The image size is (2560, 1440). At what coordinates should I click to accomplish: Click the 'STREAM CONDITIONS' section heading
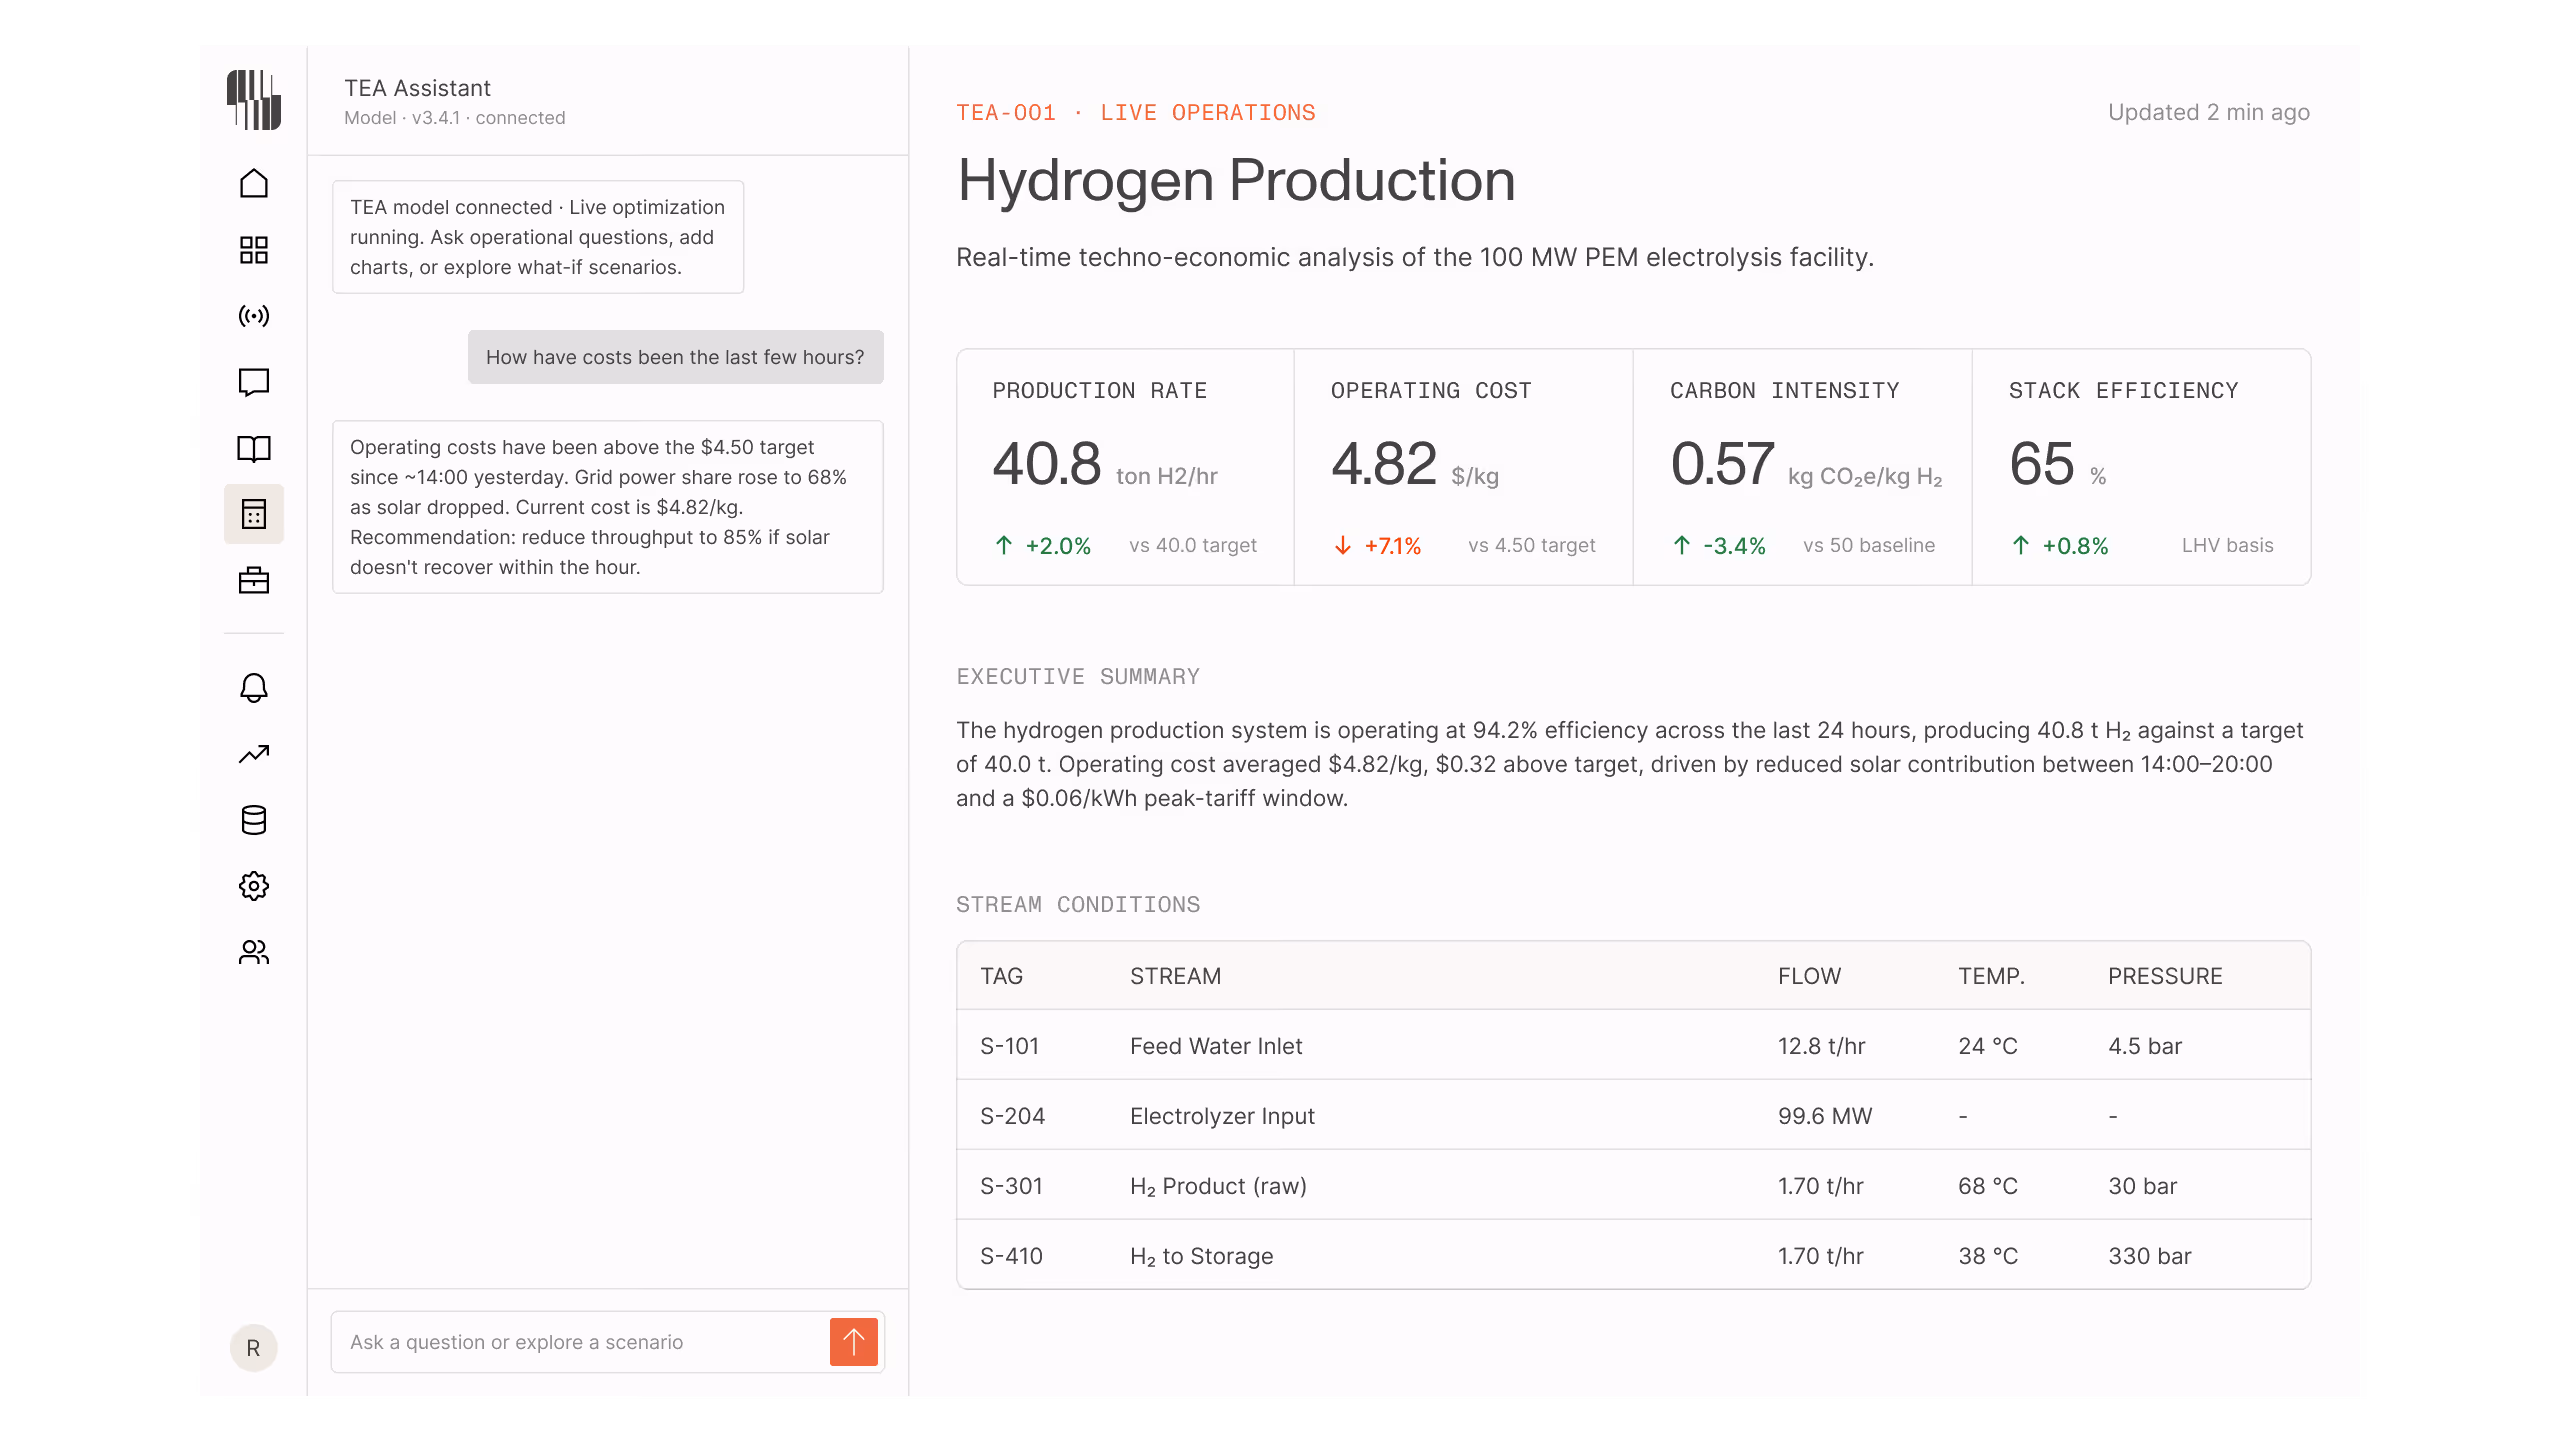(x=1078, y=905)
